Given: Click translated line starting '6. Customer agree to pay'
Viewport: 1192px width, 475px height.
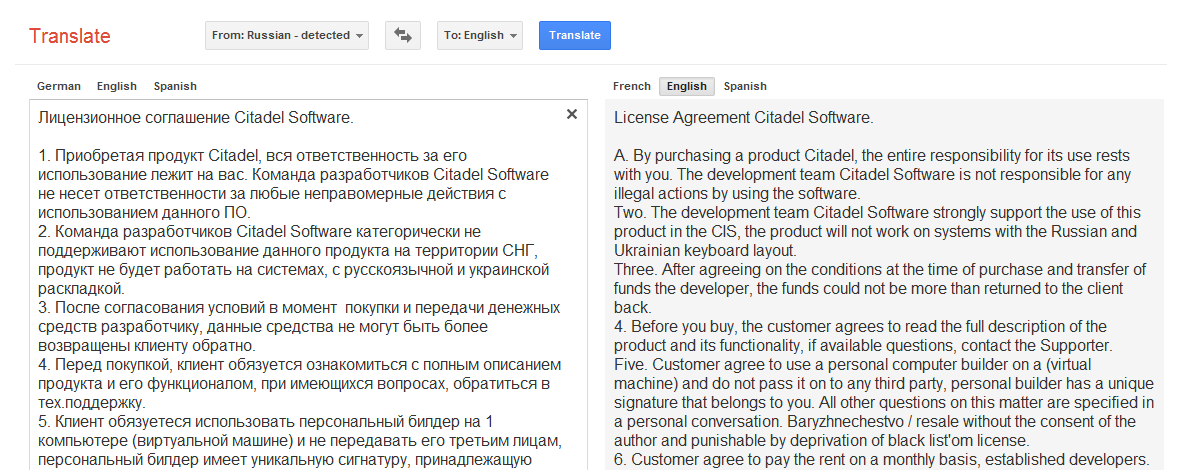Looking at the screenshot, I should tap(882, 460).
